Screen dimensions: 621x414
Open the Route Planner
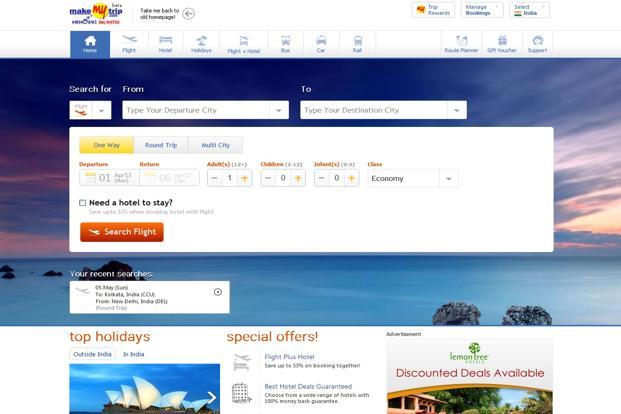(x=461, y=44)
